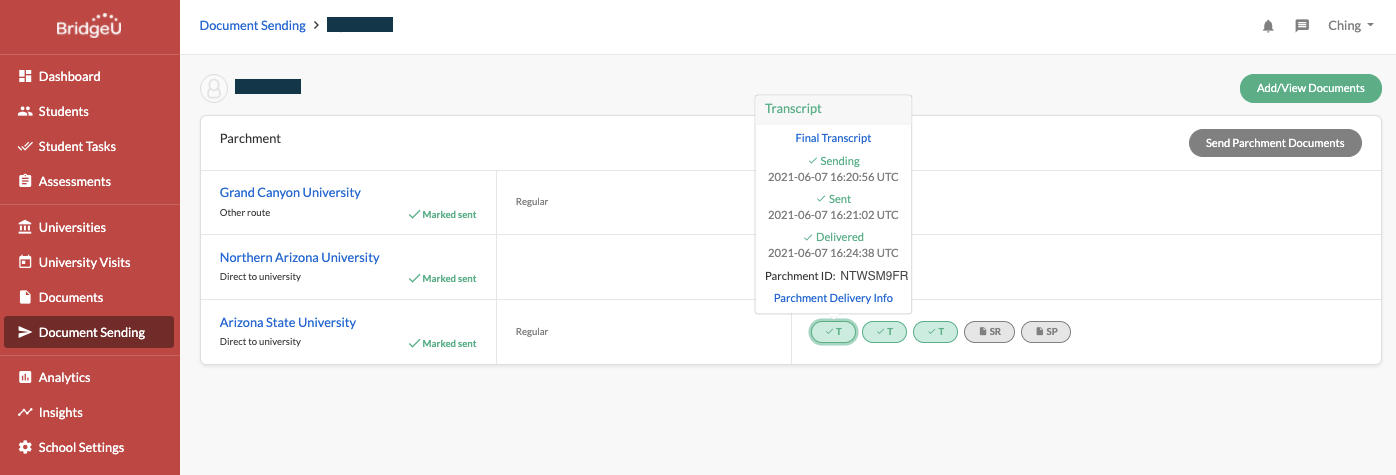Click the Sending timestamp 16:20:56 UTC
Viewport: 1396px width, 475px height.
pos(833,177)
